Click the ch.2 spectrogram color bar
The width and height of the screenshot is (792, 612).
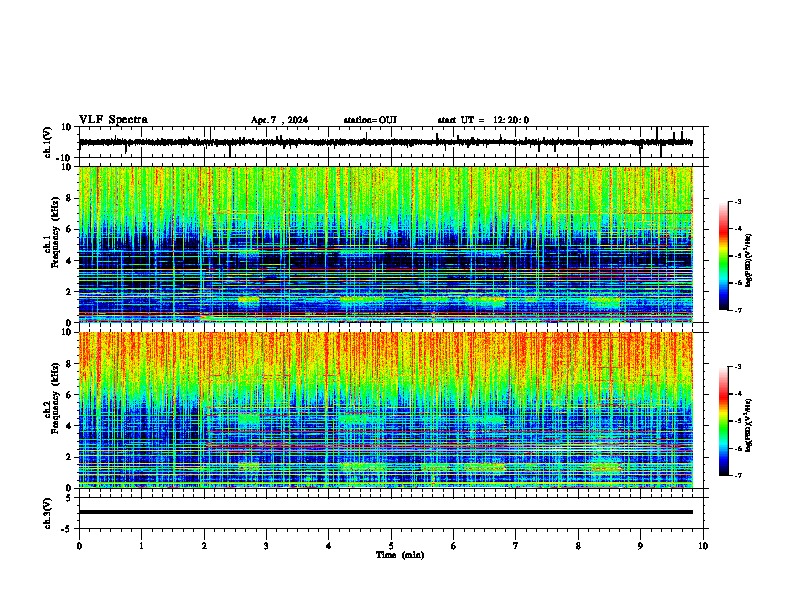(x=724, y=421)
